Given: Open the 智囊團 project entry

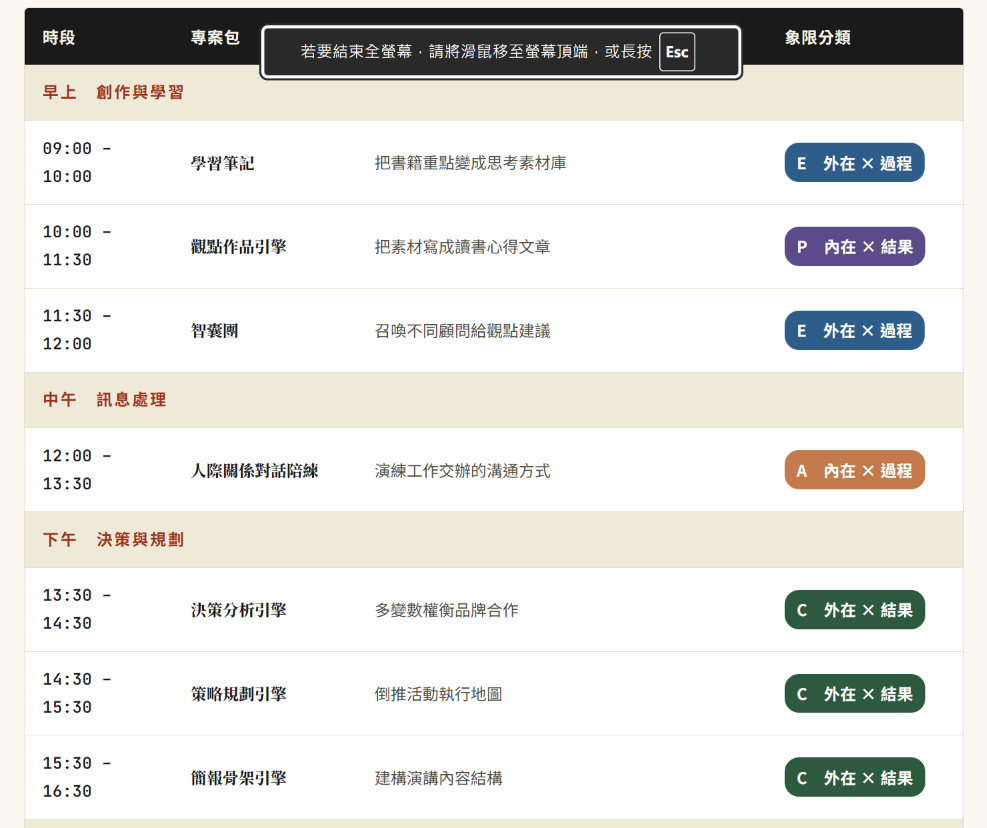Looking at the screenshot, I should [x=215, y=331].
